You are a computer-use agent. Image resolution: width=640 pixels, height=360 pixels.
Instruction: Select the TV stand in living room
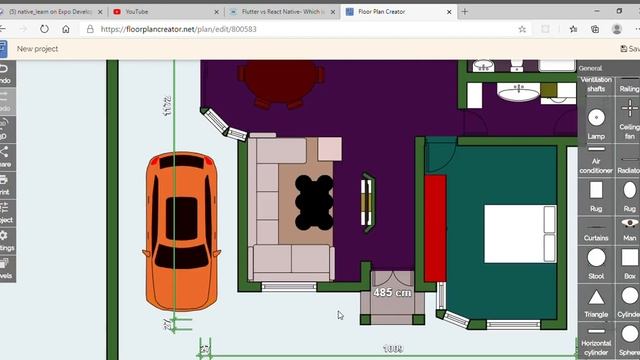click(x=368, y=203)
